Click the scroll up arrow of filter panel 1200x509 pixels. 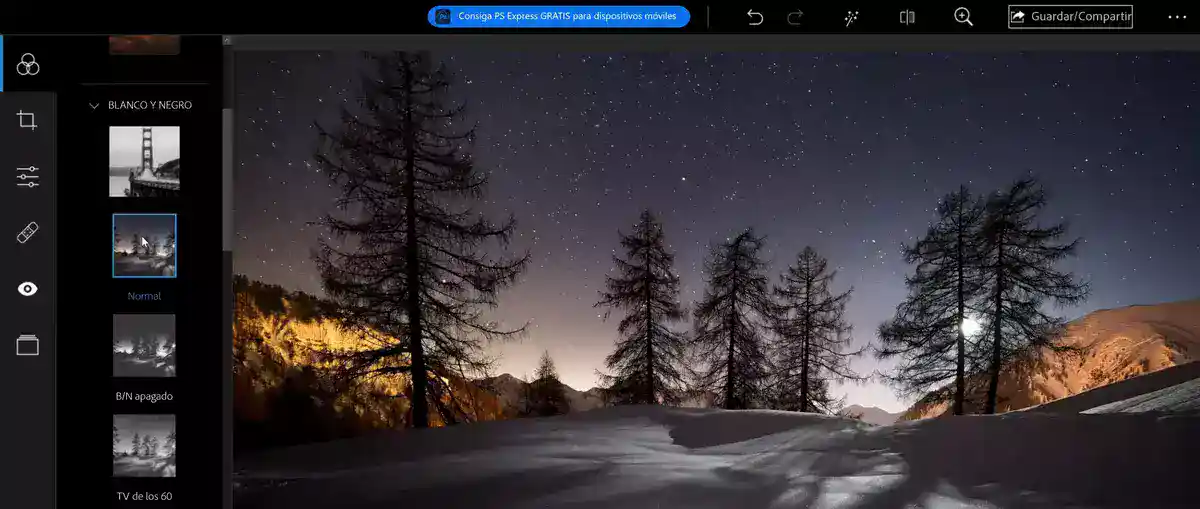[227, 41]
